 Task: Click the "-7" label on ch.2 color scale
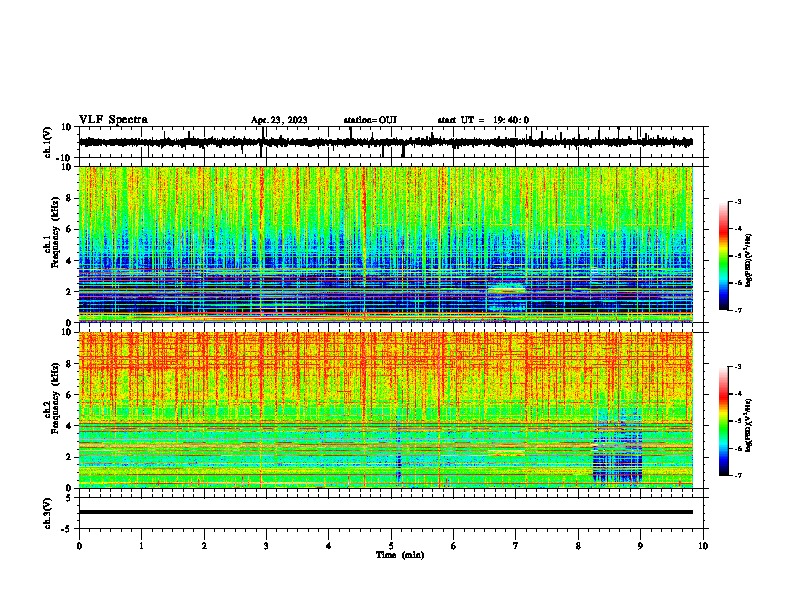point(737,476)
